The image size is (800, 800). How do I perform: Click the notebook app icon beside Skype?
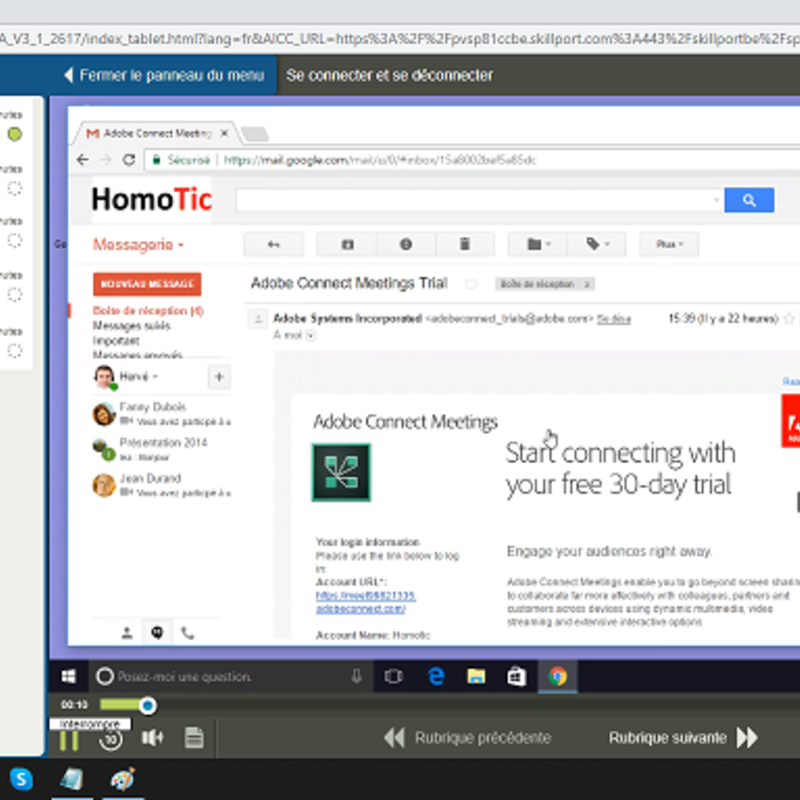click(71, 779)
